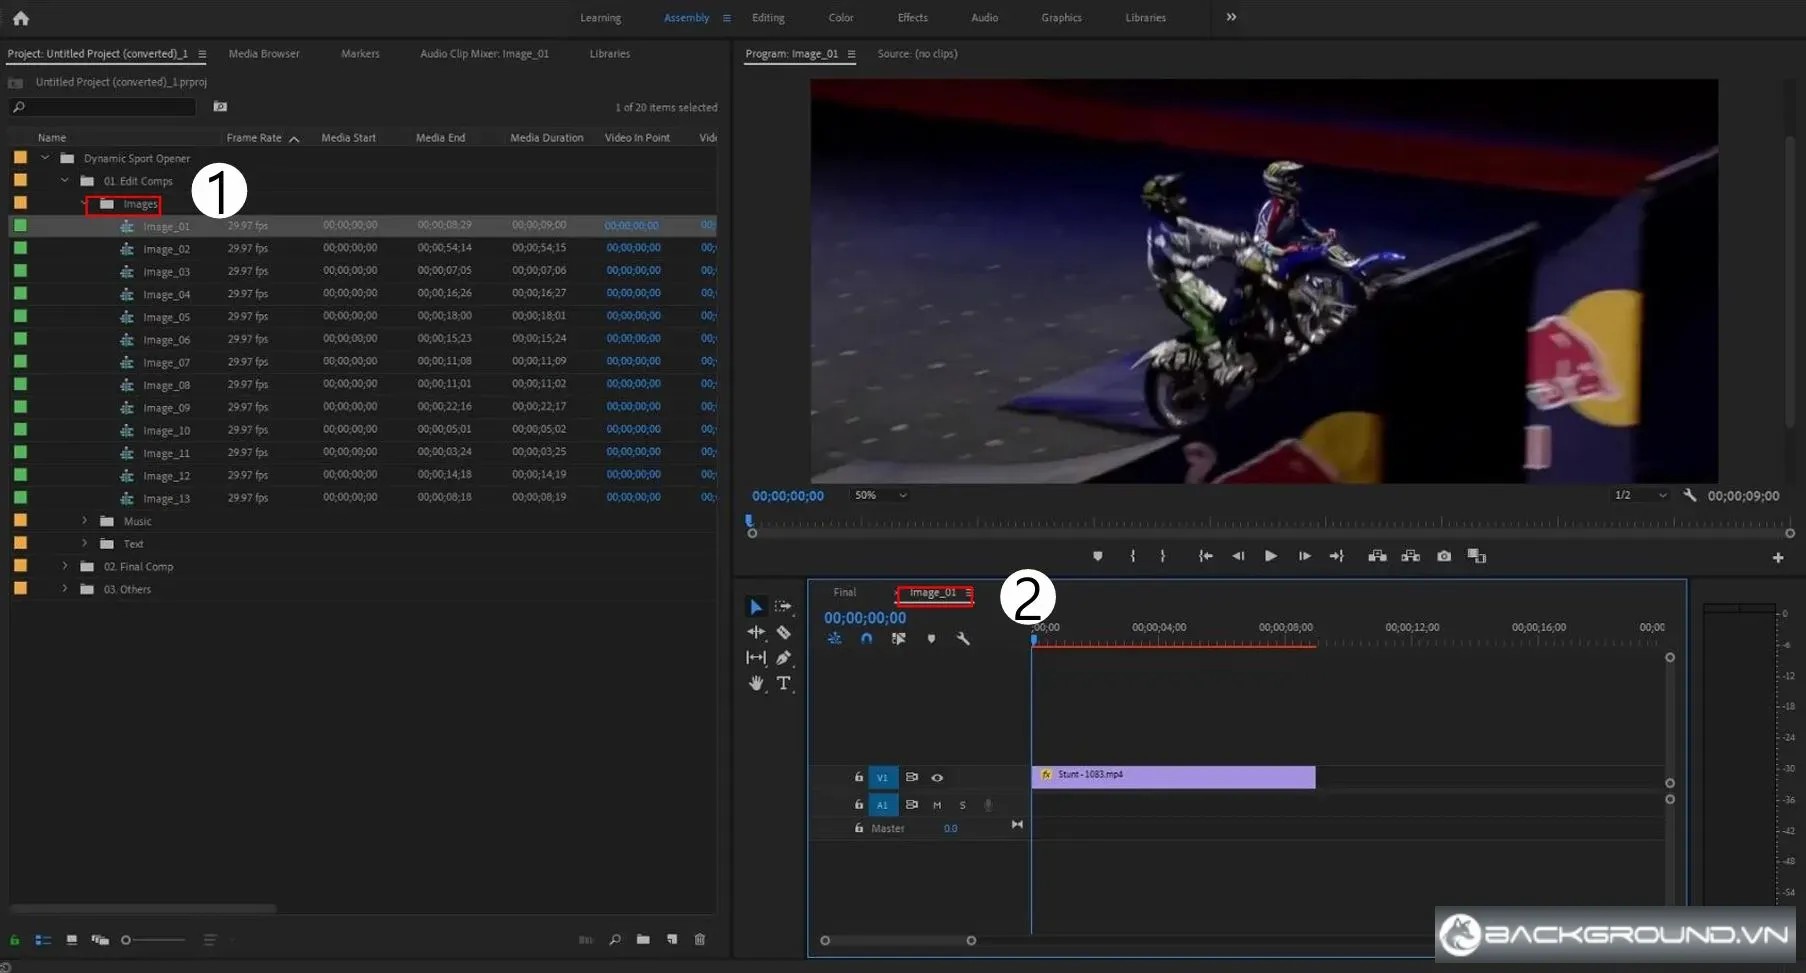Image resolution: width=1806 pixels, height=973 pixels.
Task: Step back one frame
Action: point(1239,556)
